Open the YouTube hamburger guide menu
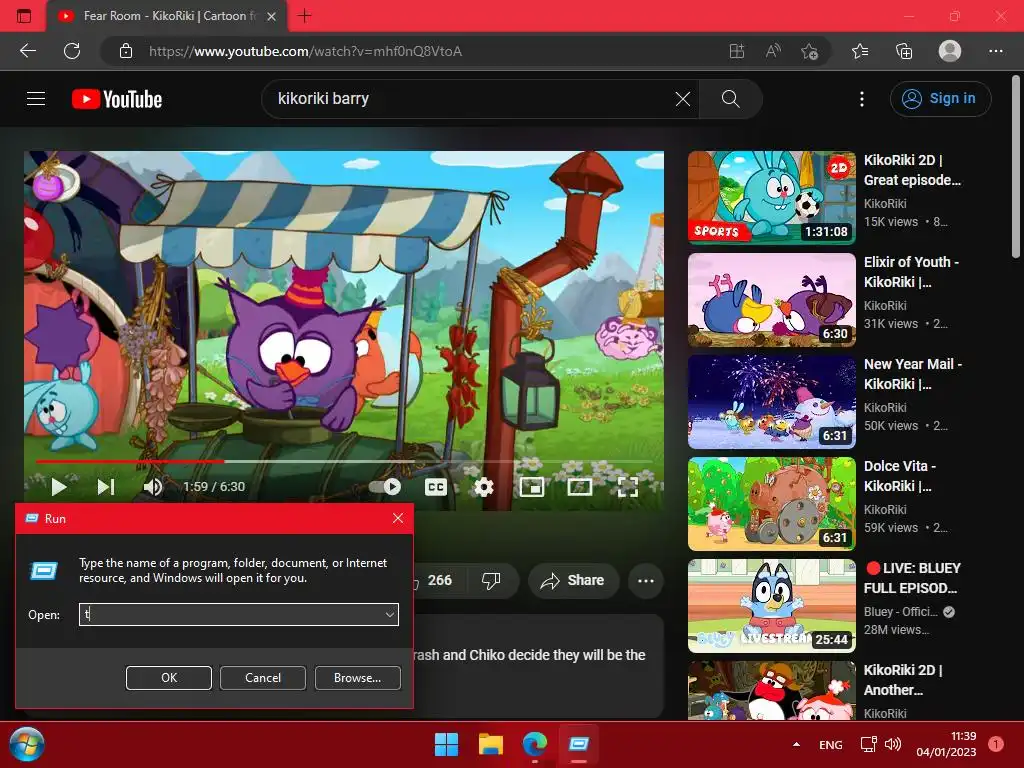 pyautogui.click(x=36, y=99)
